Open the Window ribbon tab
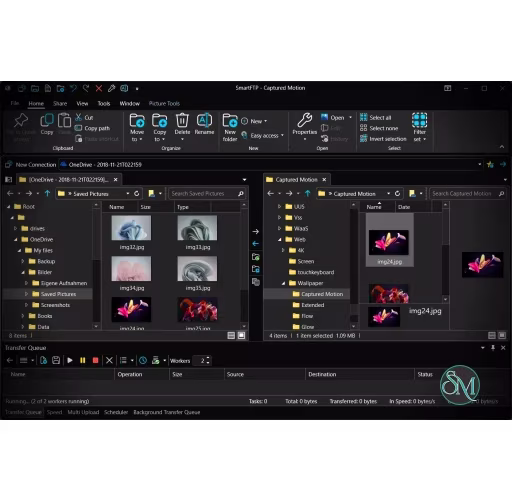Screen dimensions: 512x500 pos(130,104)
